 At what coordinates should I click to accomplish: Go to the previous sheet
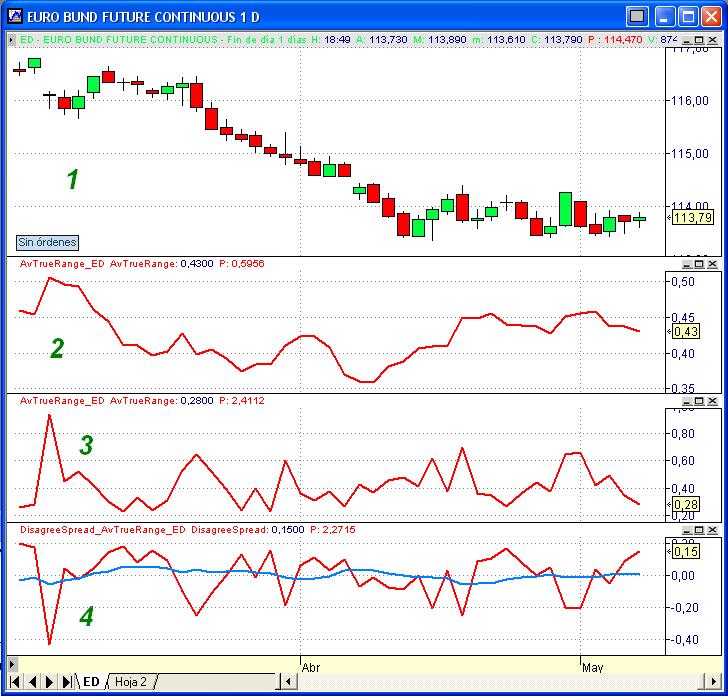pyautogui.click(x=32, y=682)
